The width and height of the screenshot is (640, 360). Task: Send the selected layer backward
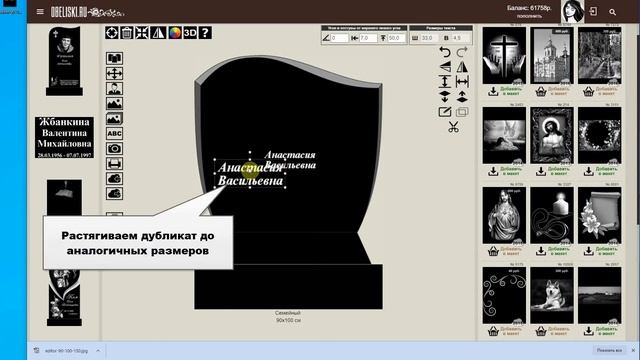445,97
